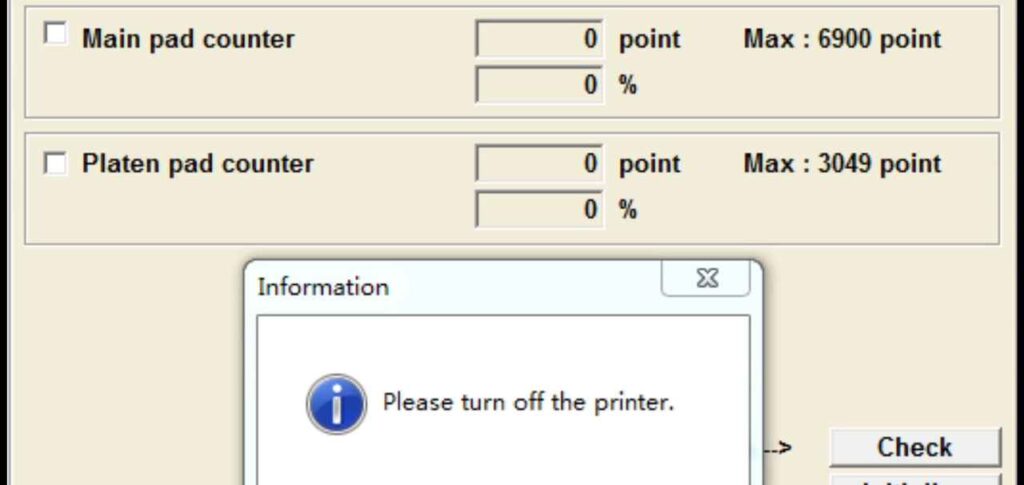Click the Platen pad counter label
Image resolution: width=1024 pixels, height=485 pixels.
click(198, 164)
